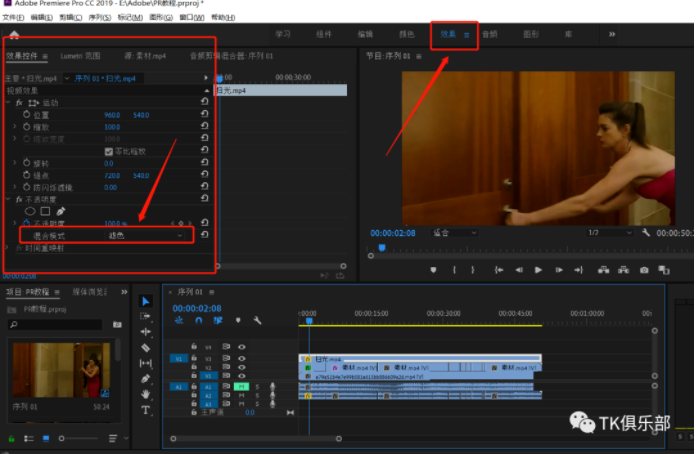Screen dimensions: 696x454
Task: Click Program Monitor zoom scroll bar
Action: click(532, 256)
